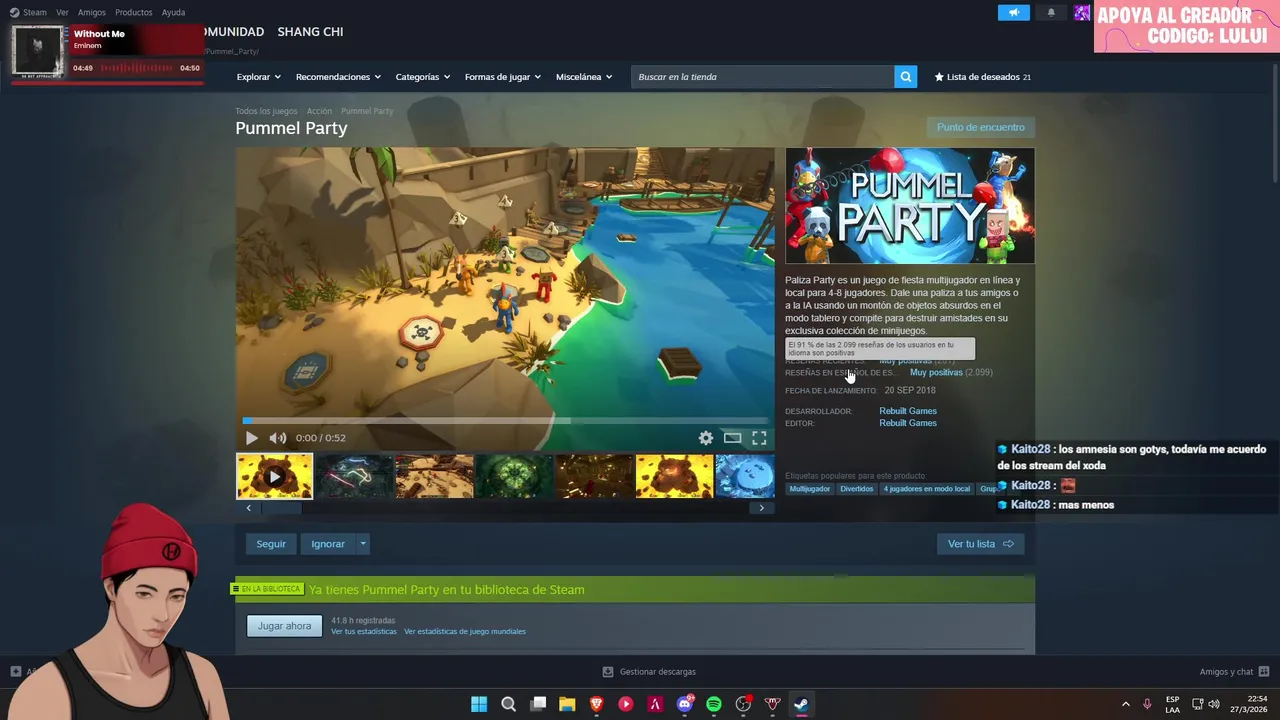Screen dimensions: 1280x720
Task: Click Jugar ahora button
Action: 284,626
